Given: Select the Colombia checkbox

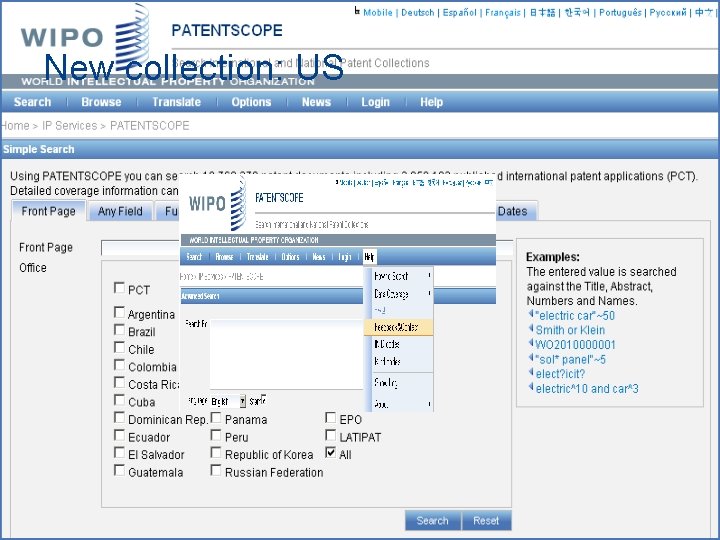Looking at the screenshot, I should (x=119, y=365).
